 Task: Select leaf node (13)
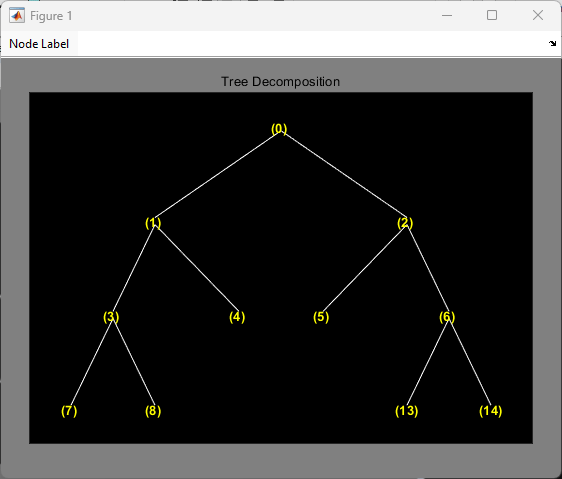[406, 411]
